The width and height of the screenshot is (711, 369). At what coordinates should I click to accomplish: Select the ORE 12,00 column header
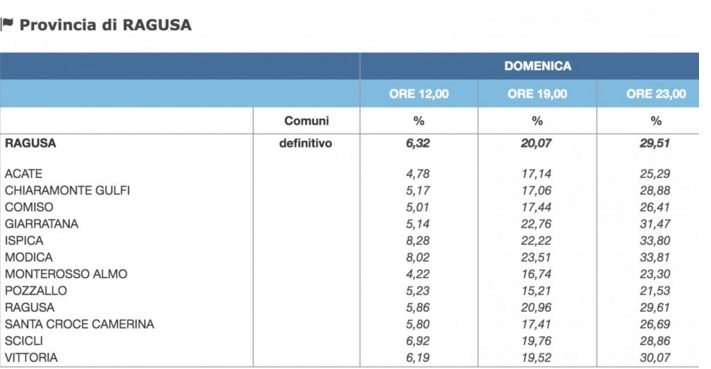pyautogui.click(x=419, y=94)
